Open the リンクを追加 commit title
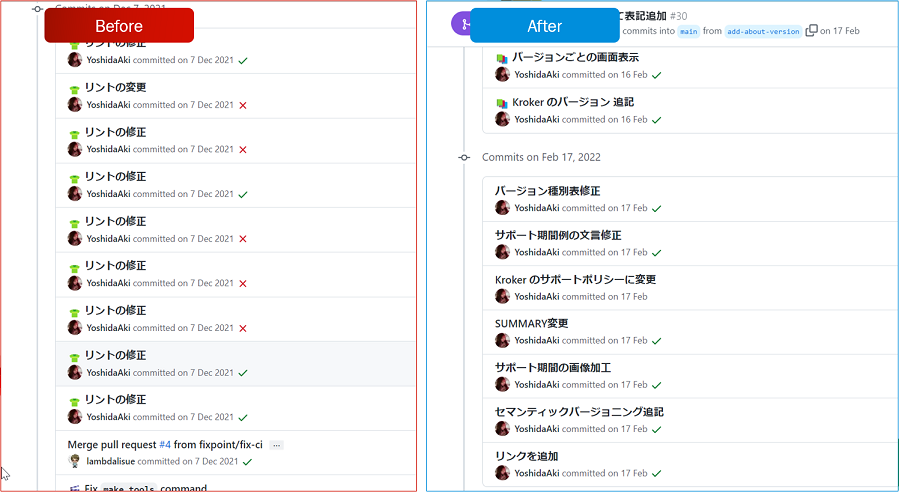The width and height of the screenshot is (899, 492). tap(526, 456)
